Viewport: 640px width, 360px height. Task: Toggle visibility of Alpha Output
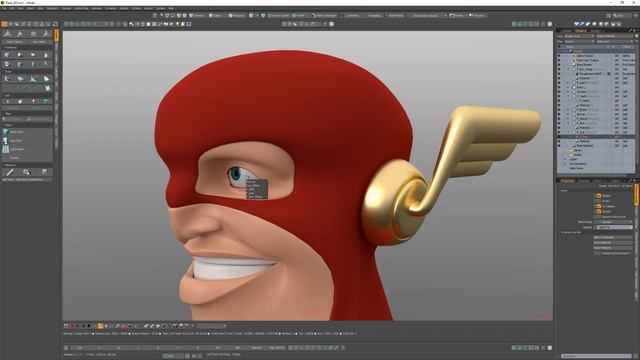pyautogui.click(x=559, y=56)
